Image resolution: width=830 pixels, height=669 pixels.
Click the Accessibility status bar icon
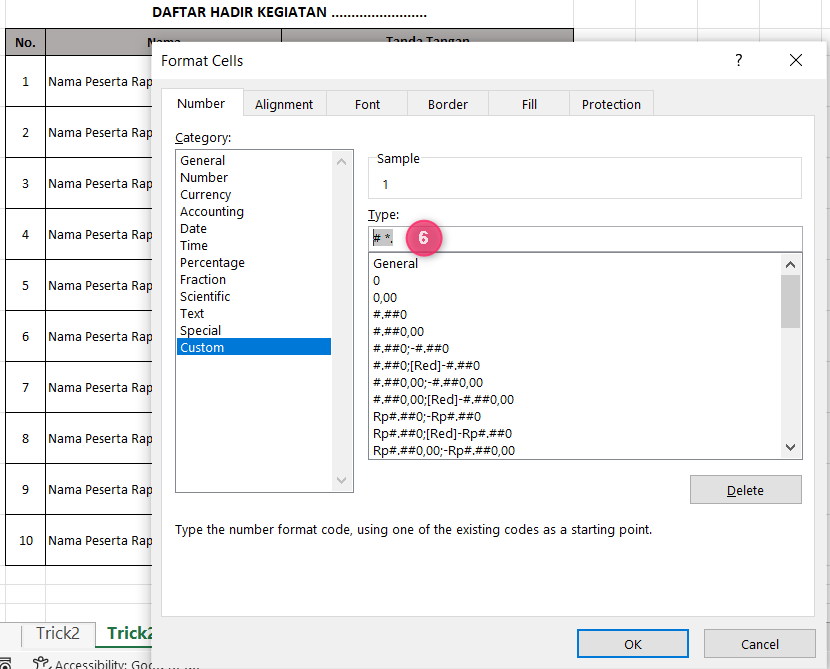pyautogui.click(x=41, y=663)
